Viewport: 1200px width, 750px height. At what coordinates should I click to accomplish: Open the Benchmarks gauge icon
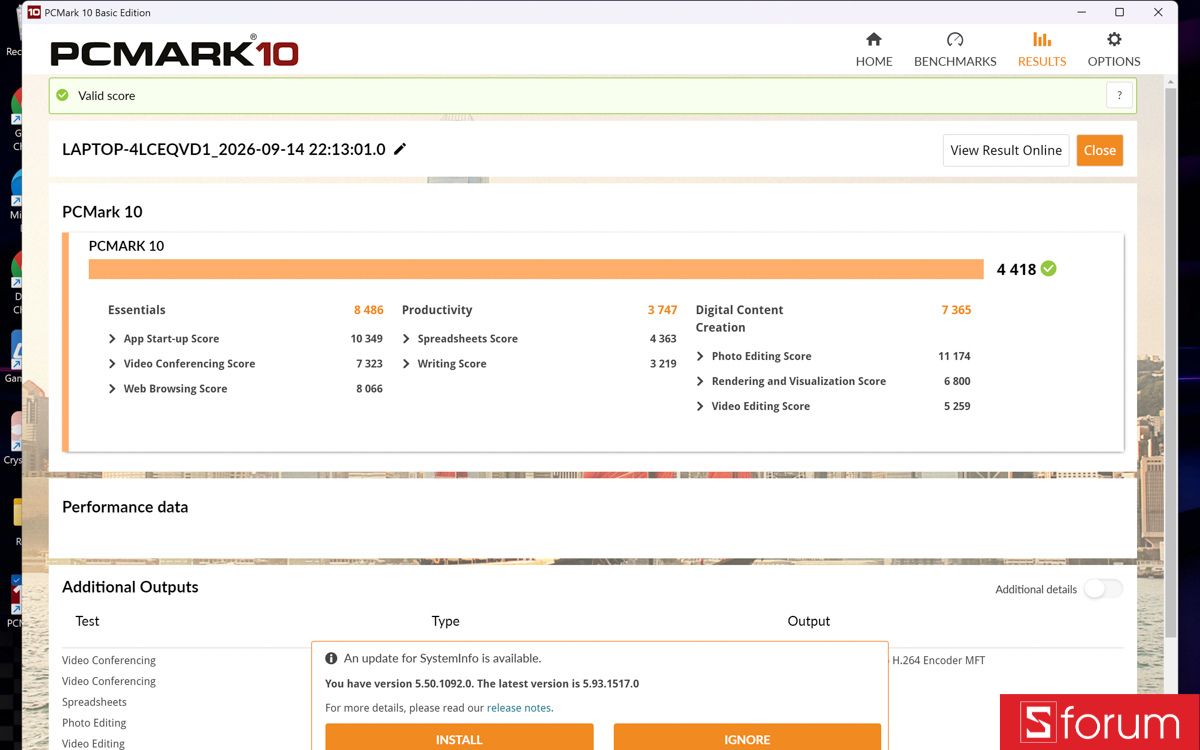tap(955, 40)
